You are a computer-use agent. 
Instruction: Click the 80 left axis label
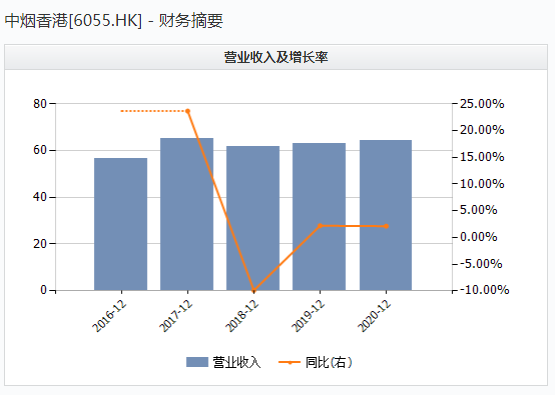[x=40, y=104]
